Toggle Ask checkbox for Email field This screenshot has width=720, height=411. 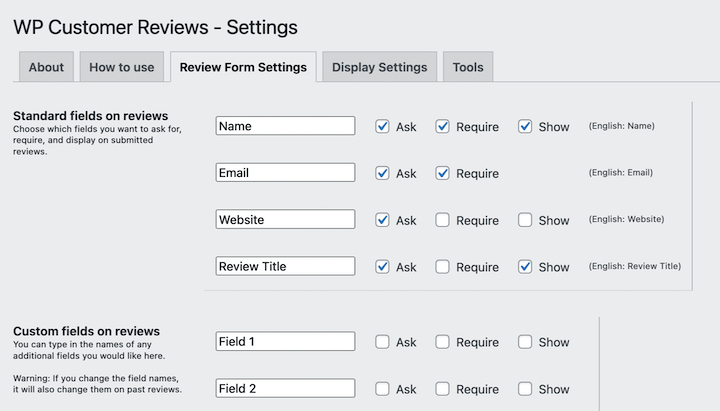382,173
